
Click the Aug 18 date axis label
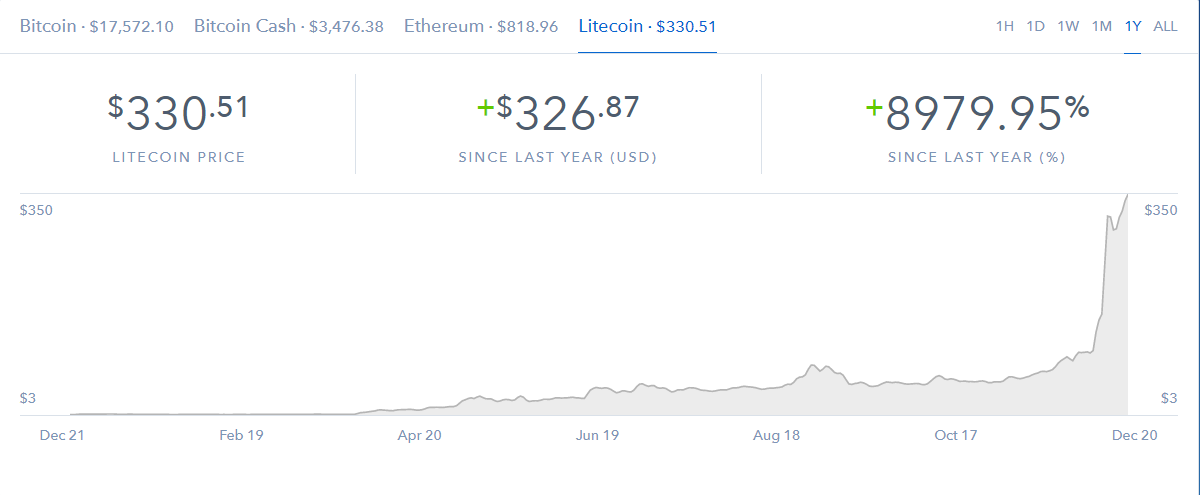coord(777,435)
